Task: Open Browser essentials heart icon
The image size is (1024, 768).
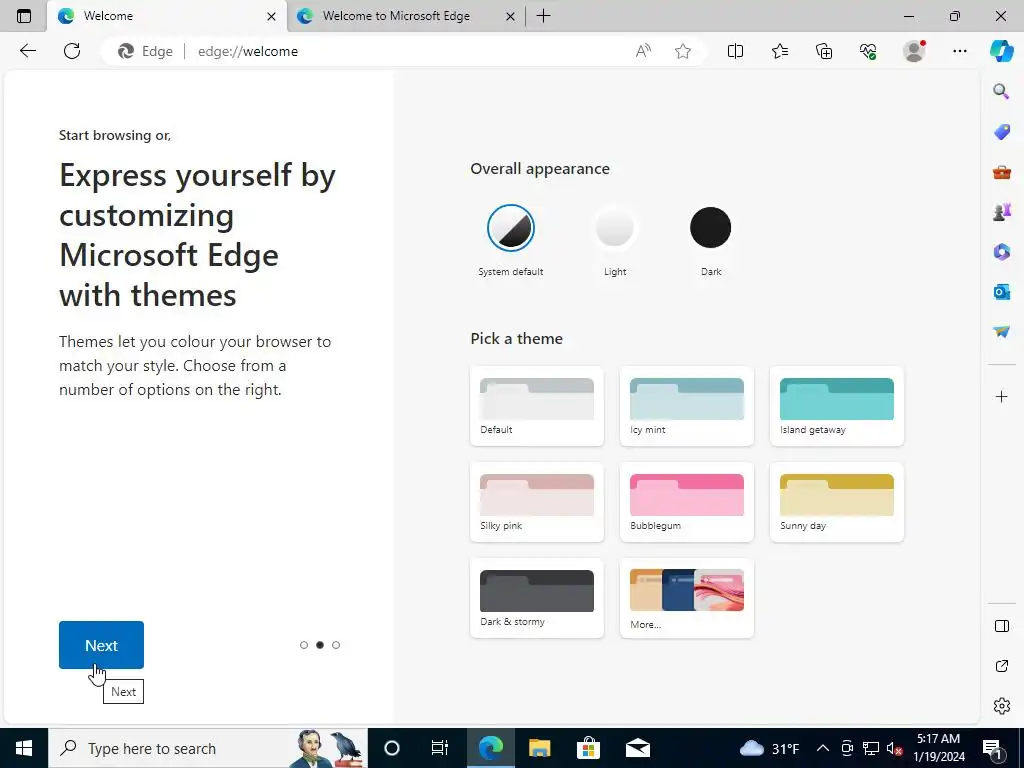Action: tap(868, 51)
